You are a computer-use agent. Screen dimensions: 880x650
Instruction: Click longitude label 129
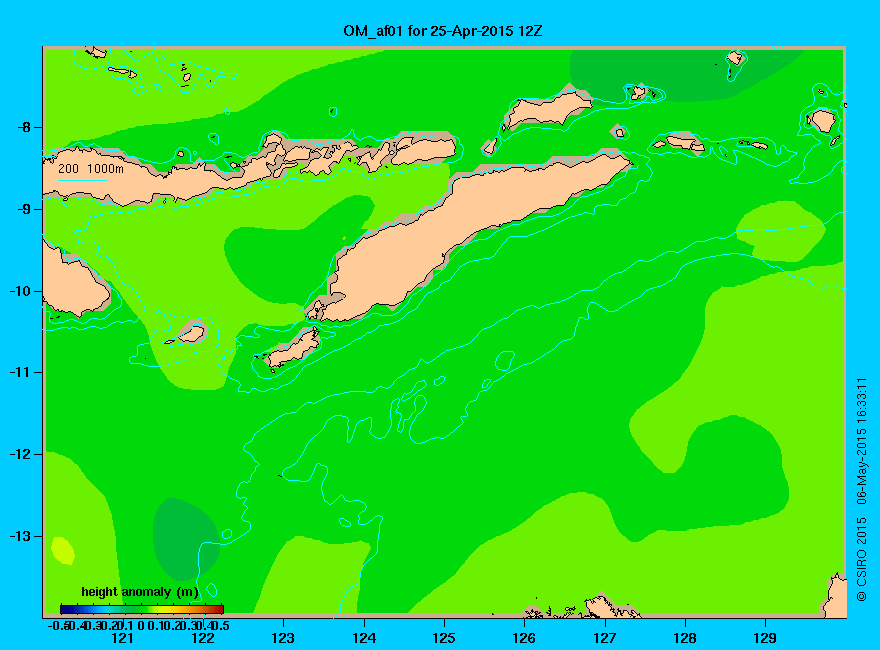765,638
